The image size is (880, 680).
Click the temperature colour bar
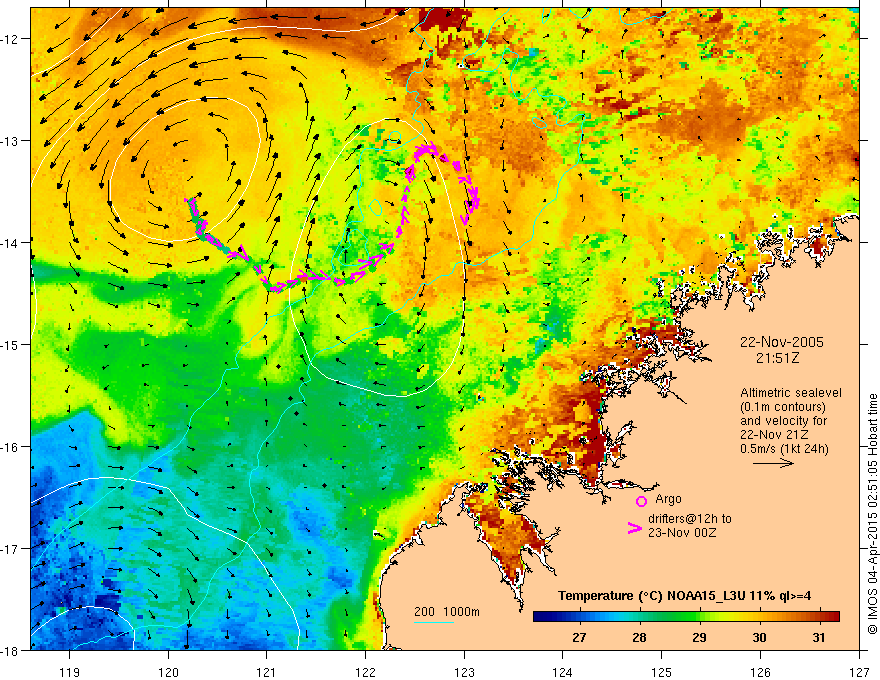pyautogui.click(x=686, y=617)
